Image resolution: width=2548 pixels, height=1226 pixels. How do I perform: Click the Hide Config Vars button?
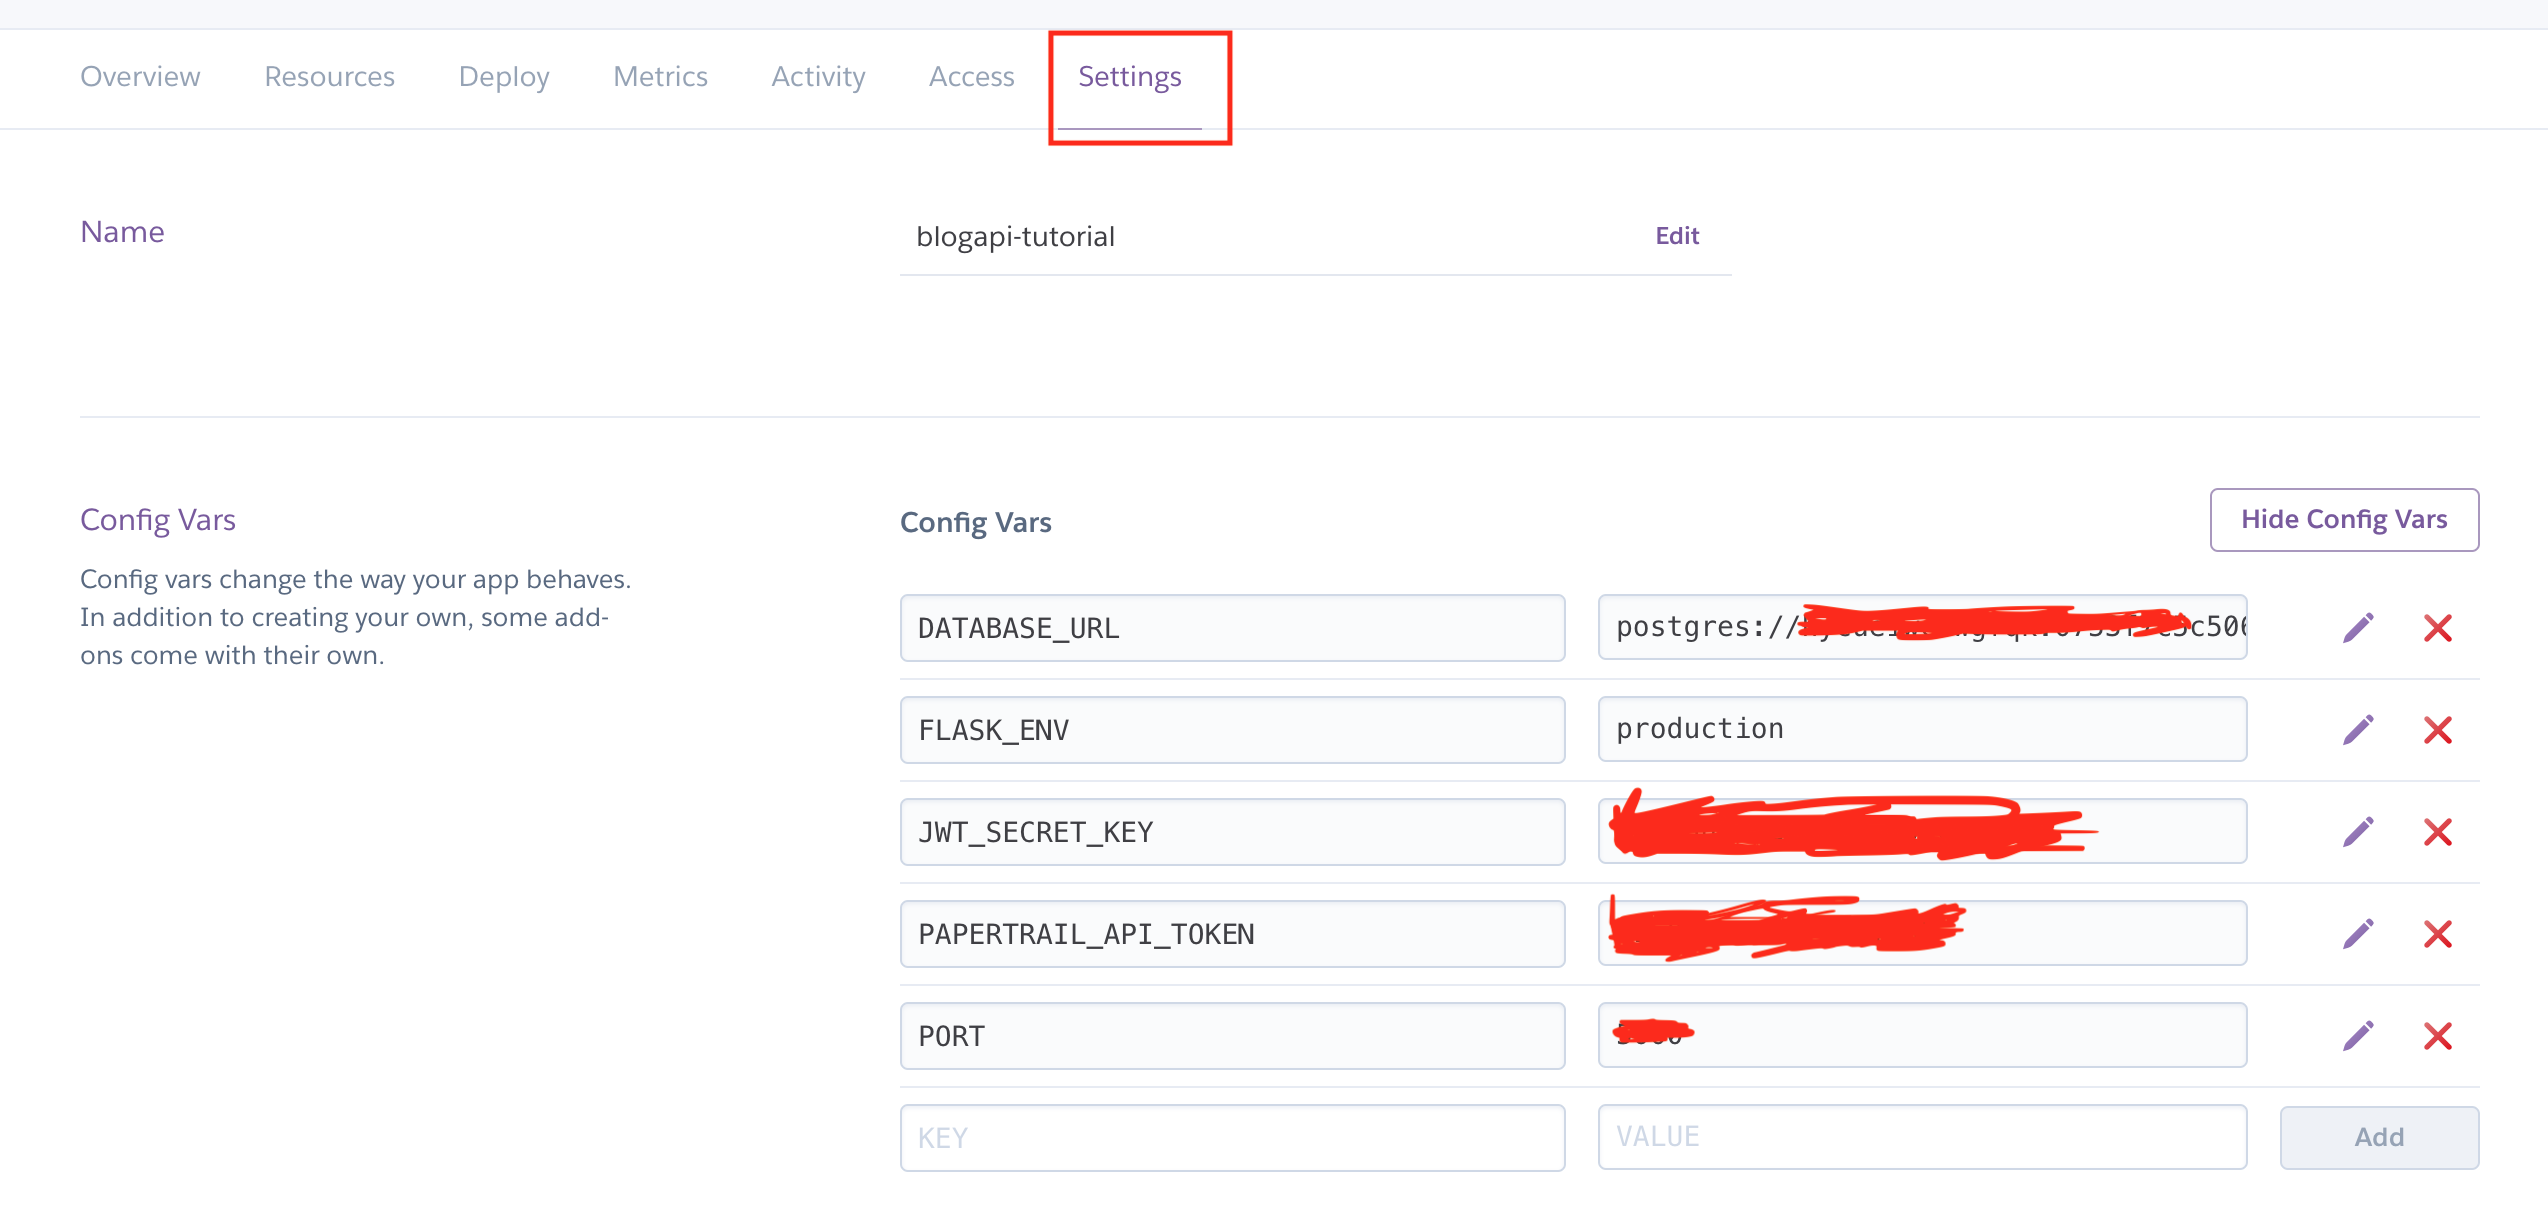pyautogui.click(x=2344, y=520)
